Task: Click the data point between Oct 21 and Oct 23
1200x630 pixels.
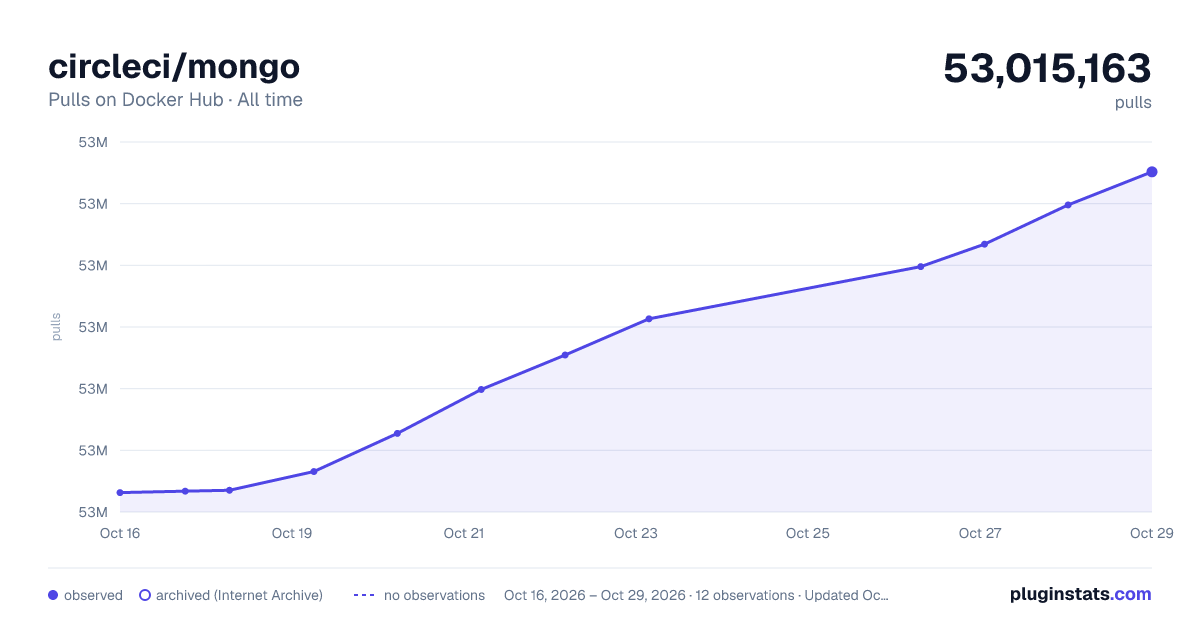Action: [x=565, y=355]
